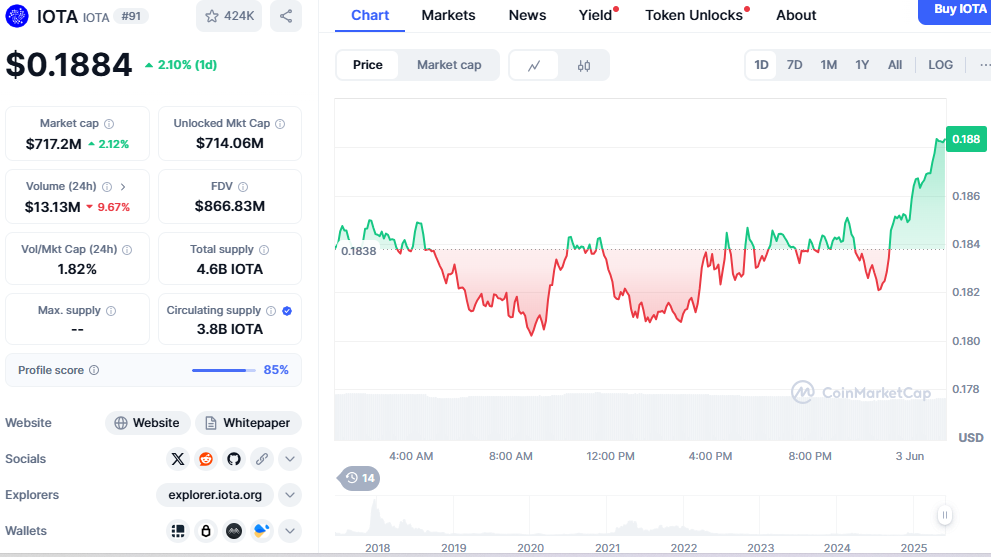Show info for Market cap
The image size is (991, 557).
click(109, 124)
